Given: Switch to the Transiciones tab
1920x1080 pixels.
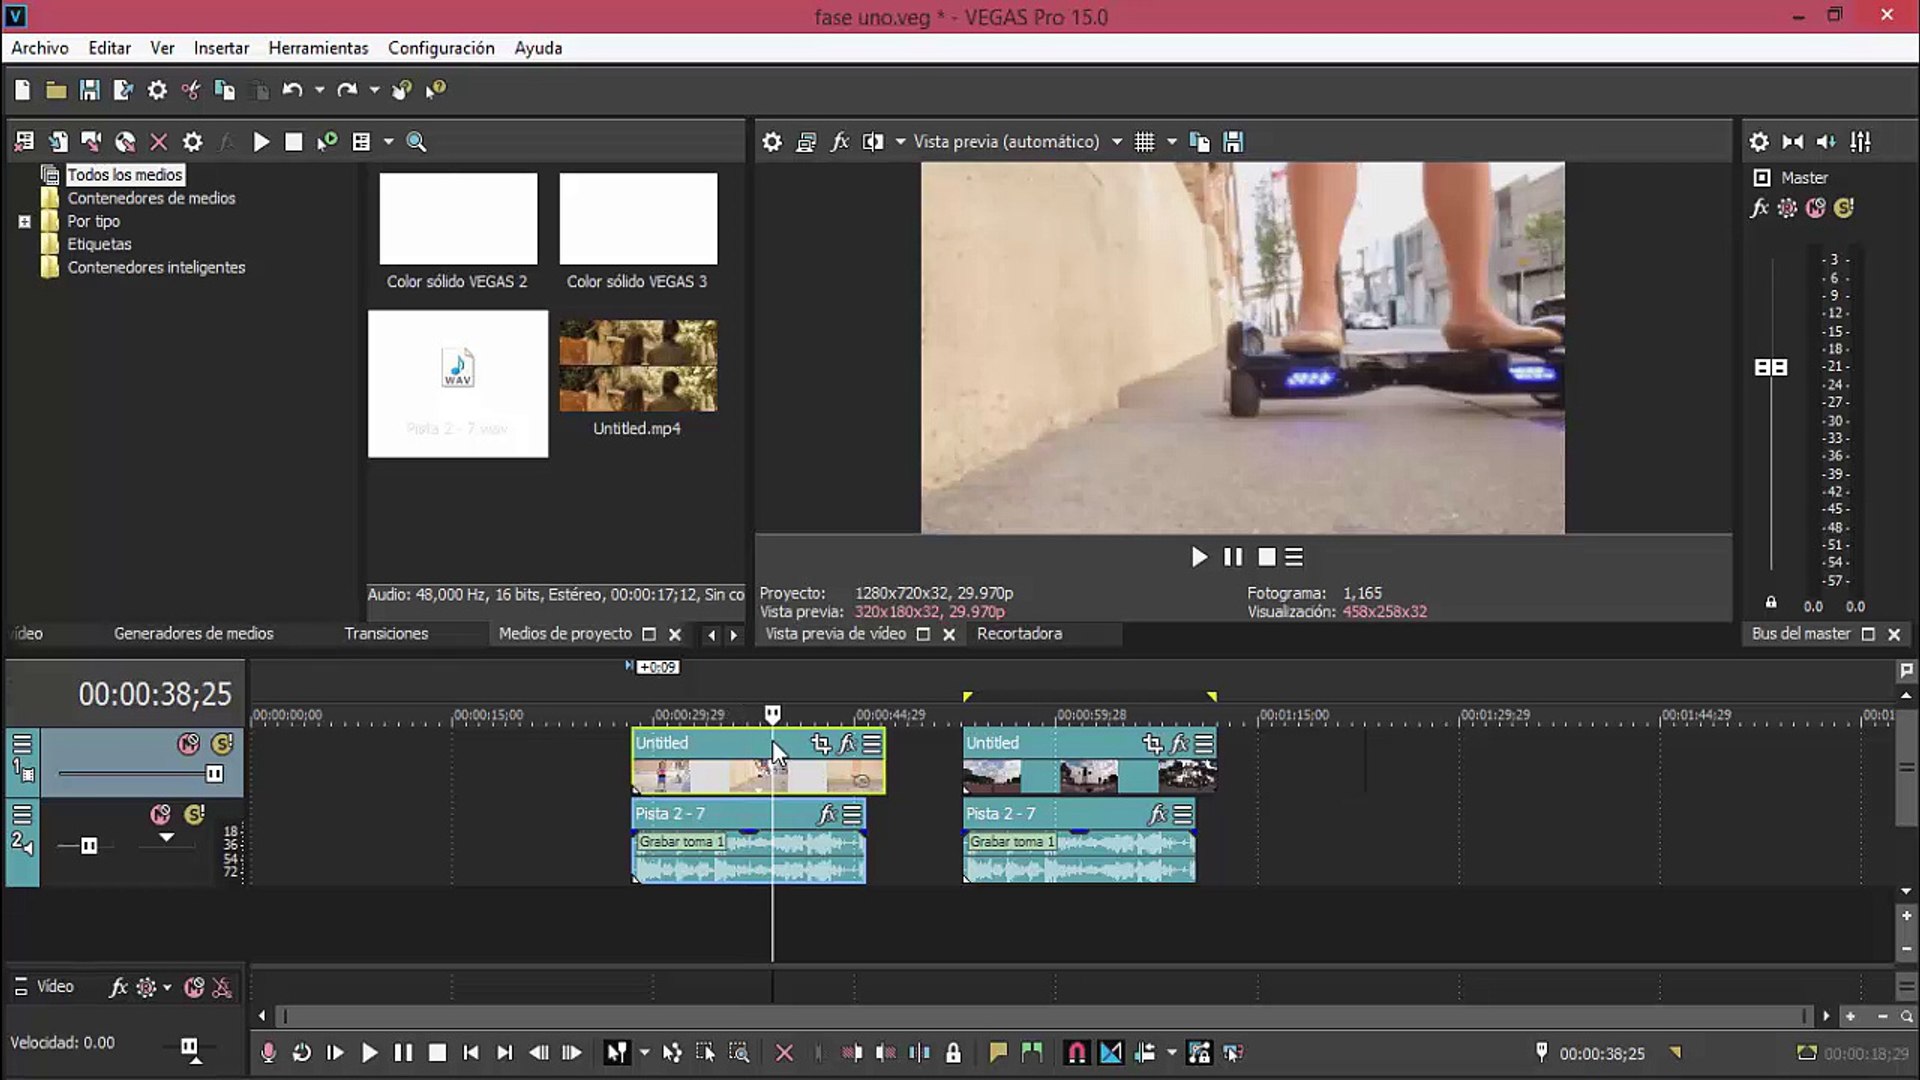Looking at the screenshot, I should 386,633.
